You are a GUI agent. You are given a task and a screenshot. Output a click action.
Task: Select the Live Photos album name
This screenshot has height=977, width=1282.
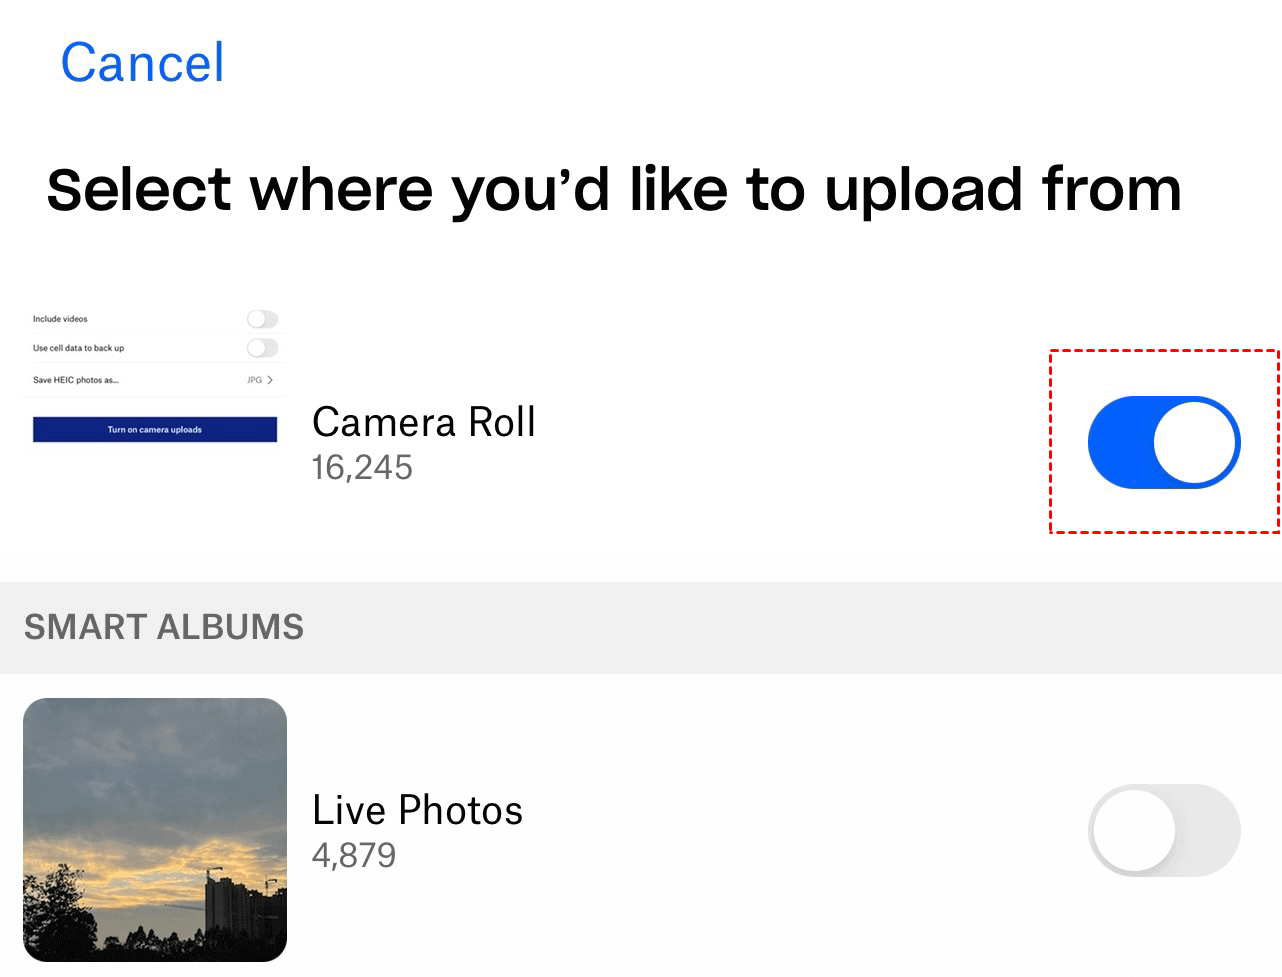tap(417, 810)
